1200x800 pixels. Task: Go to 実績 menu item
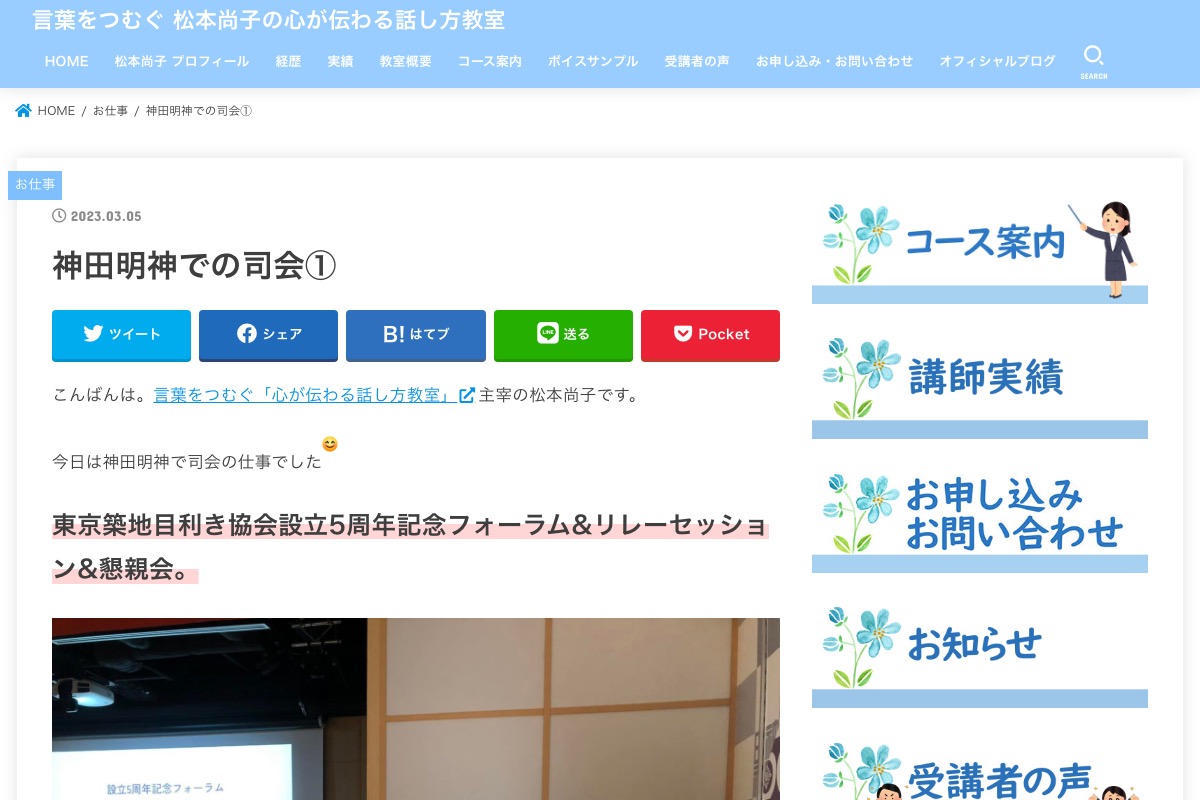tap(340, 62)
